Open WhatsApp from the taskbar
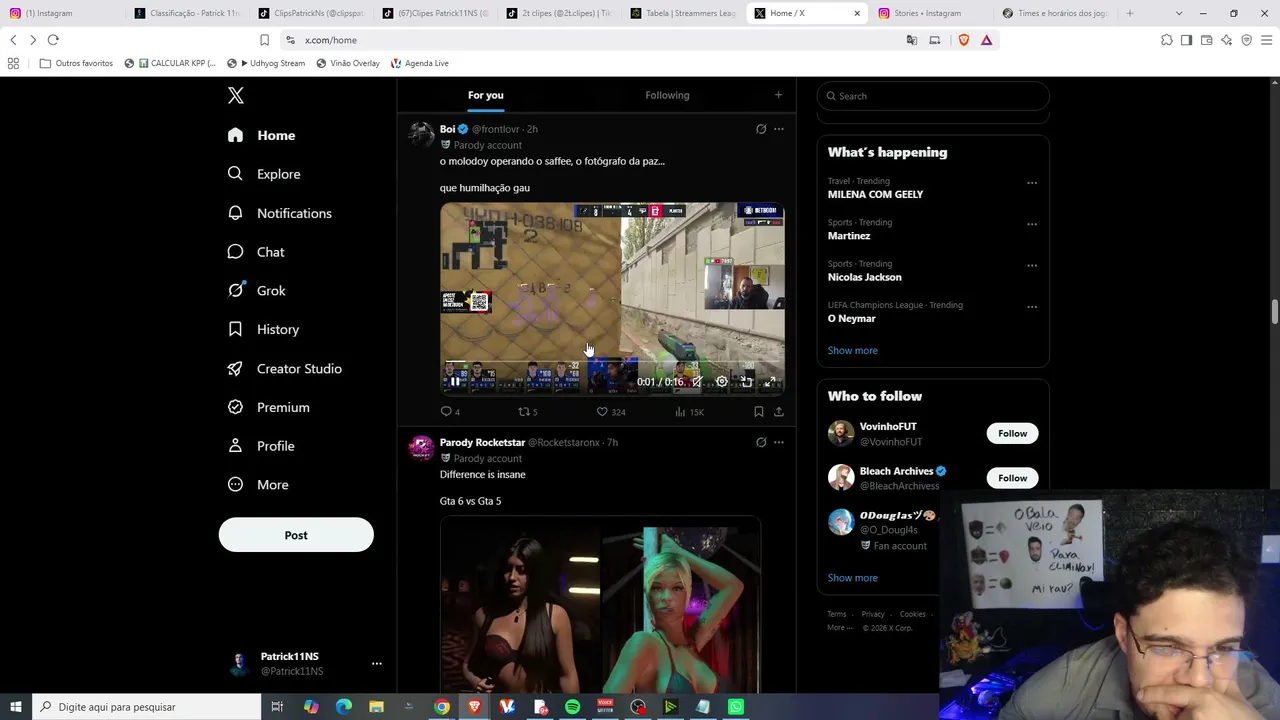1280x720 pixels. click(x=736, y=707)
